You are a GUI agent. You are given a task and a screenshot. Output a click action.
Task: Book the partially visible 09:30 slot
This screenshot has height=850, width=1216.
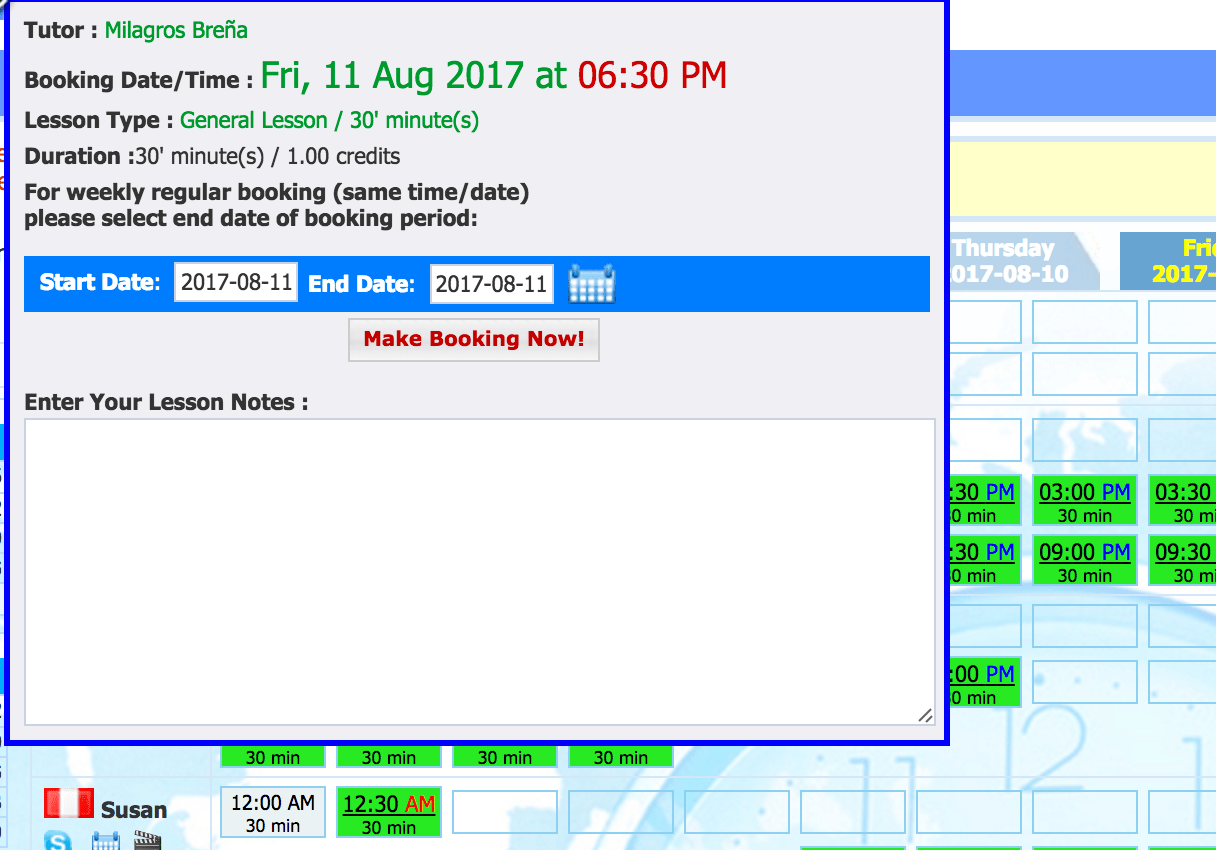(1182, 562)
